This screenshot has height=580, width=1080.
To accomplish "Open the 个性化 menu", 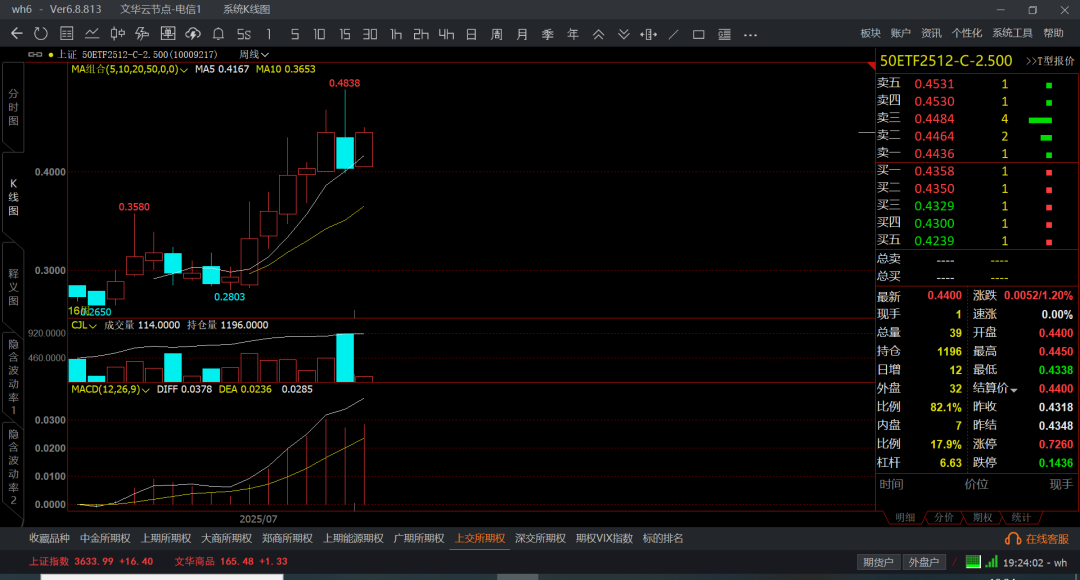I will [x=966, y=33].
